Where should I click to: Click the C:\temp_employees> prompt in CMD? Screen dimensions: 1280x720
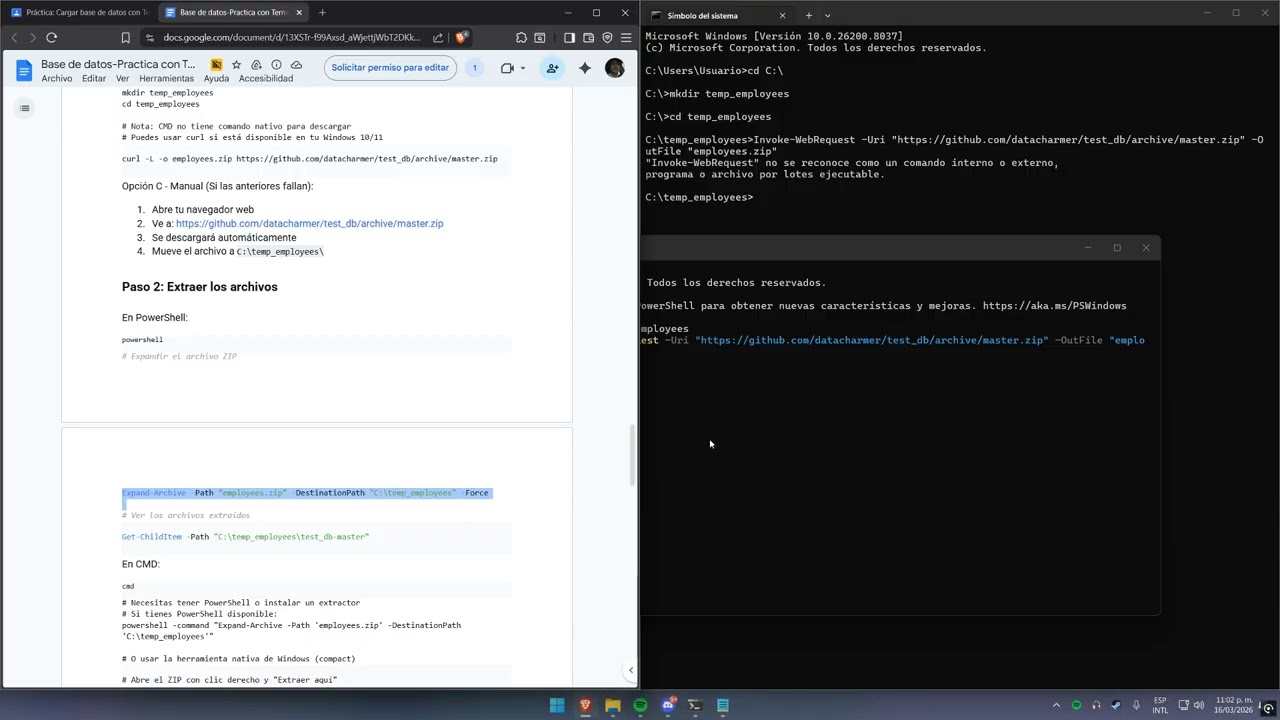(x=699, y=197)
